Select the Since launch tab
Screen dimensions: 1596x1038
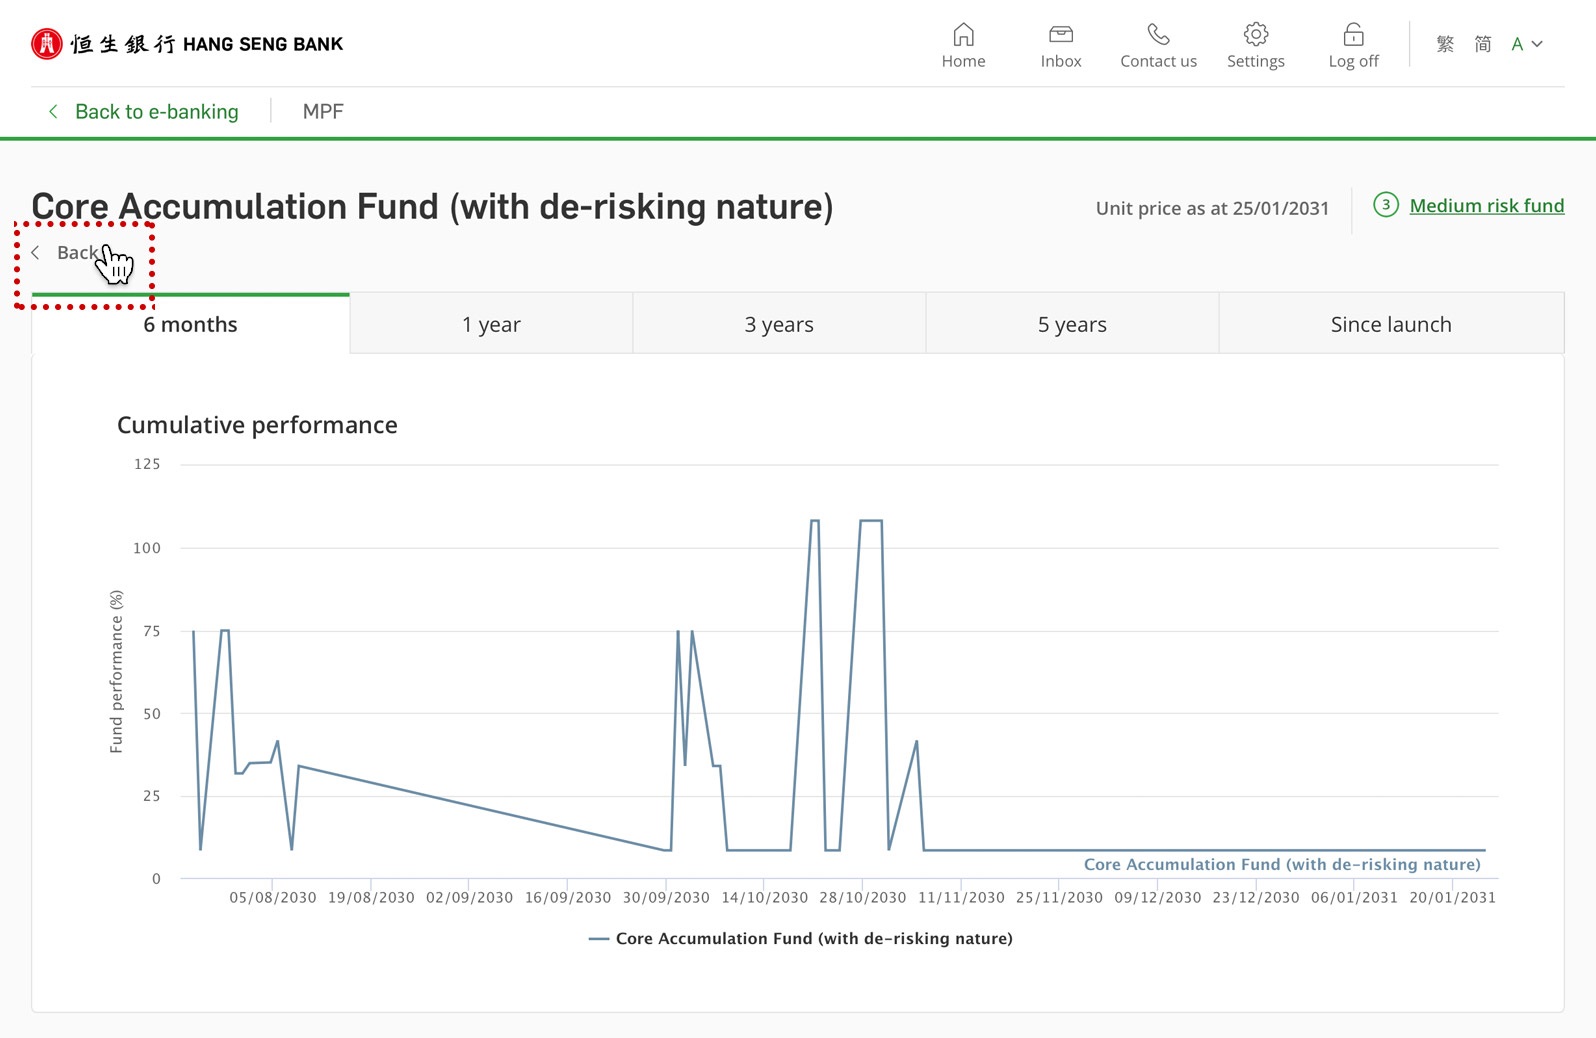[x=1391, y=324]
